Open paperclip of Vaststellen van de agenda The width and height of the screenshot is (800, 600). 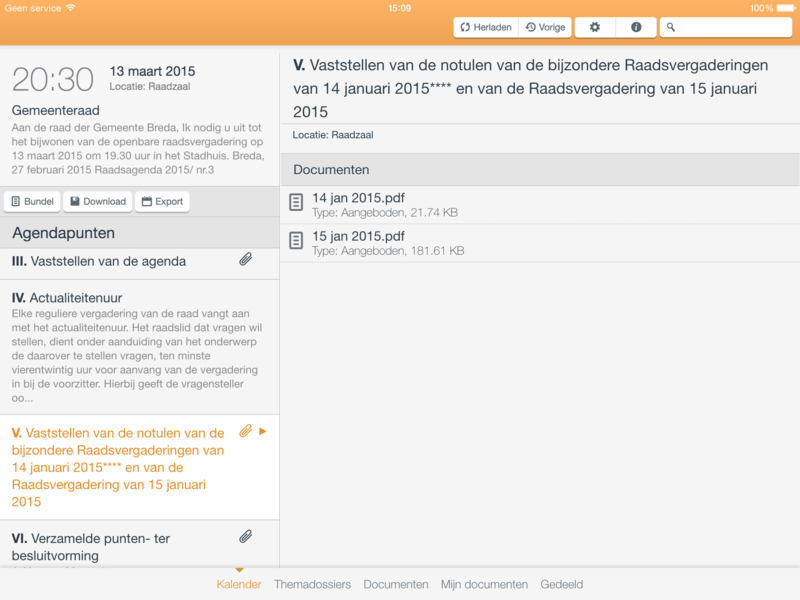[x=245, y=259]
